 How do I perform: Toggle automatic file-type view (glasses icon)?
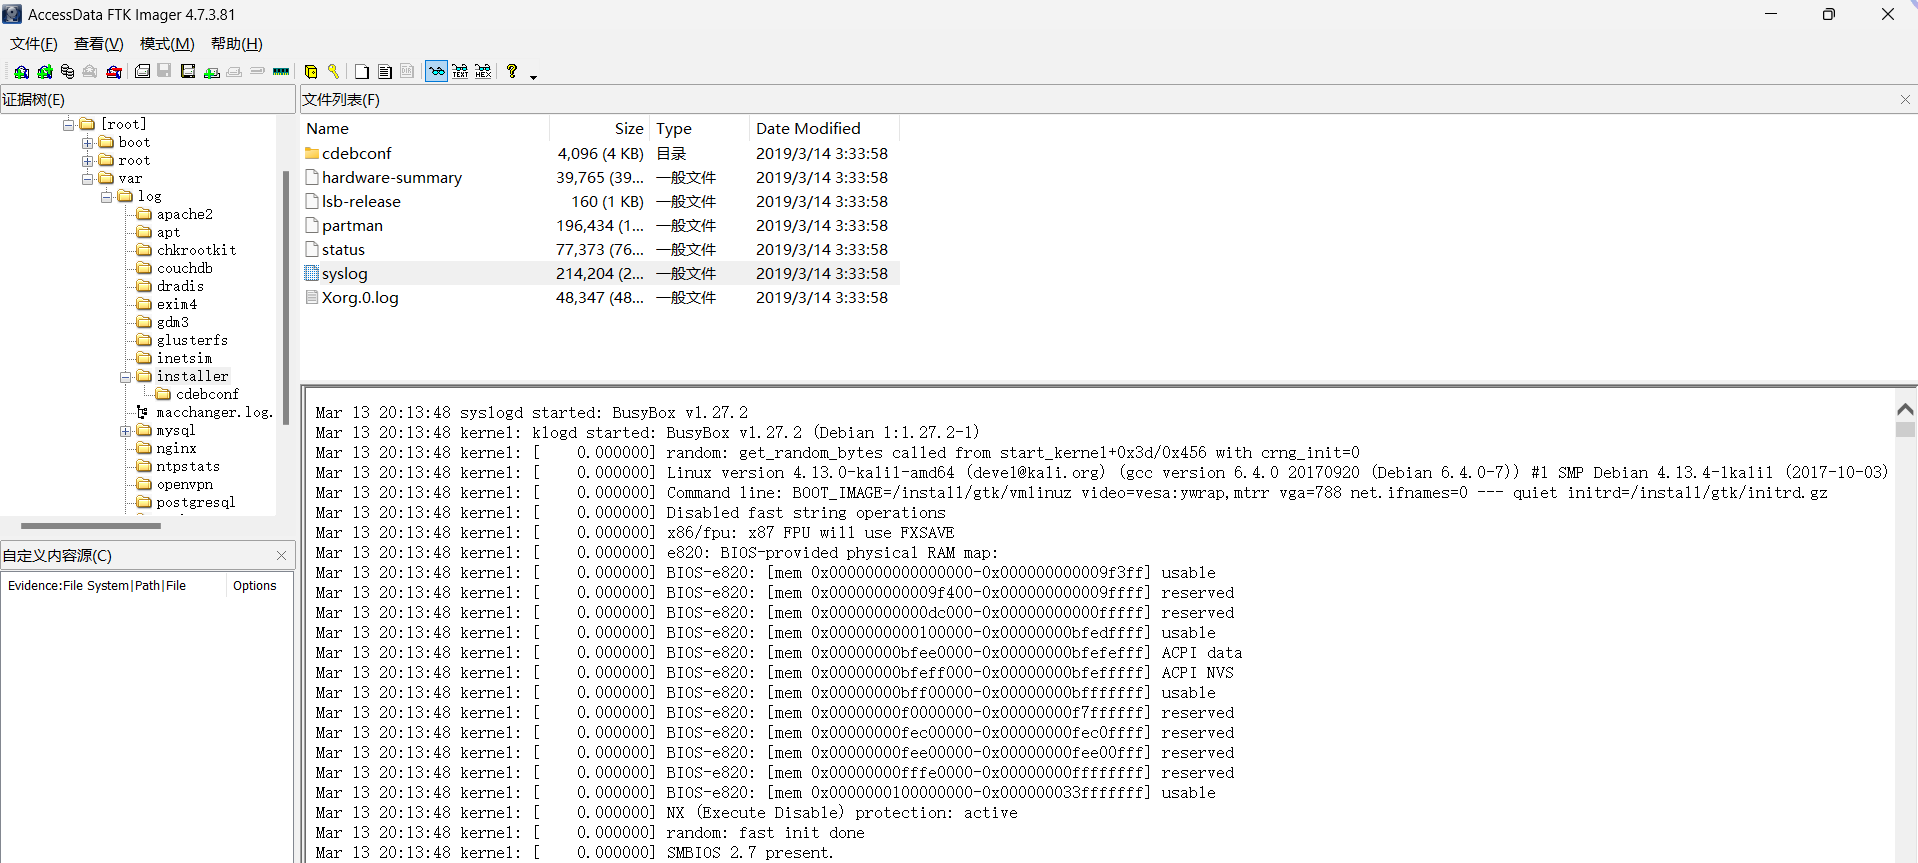(x=437, y=72)
